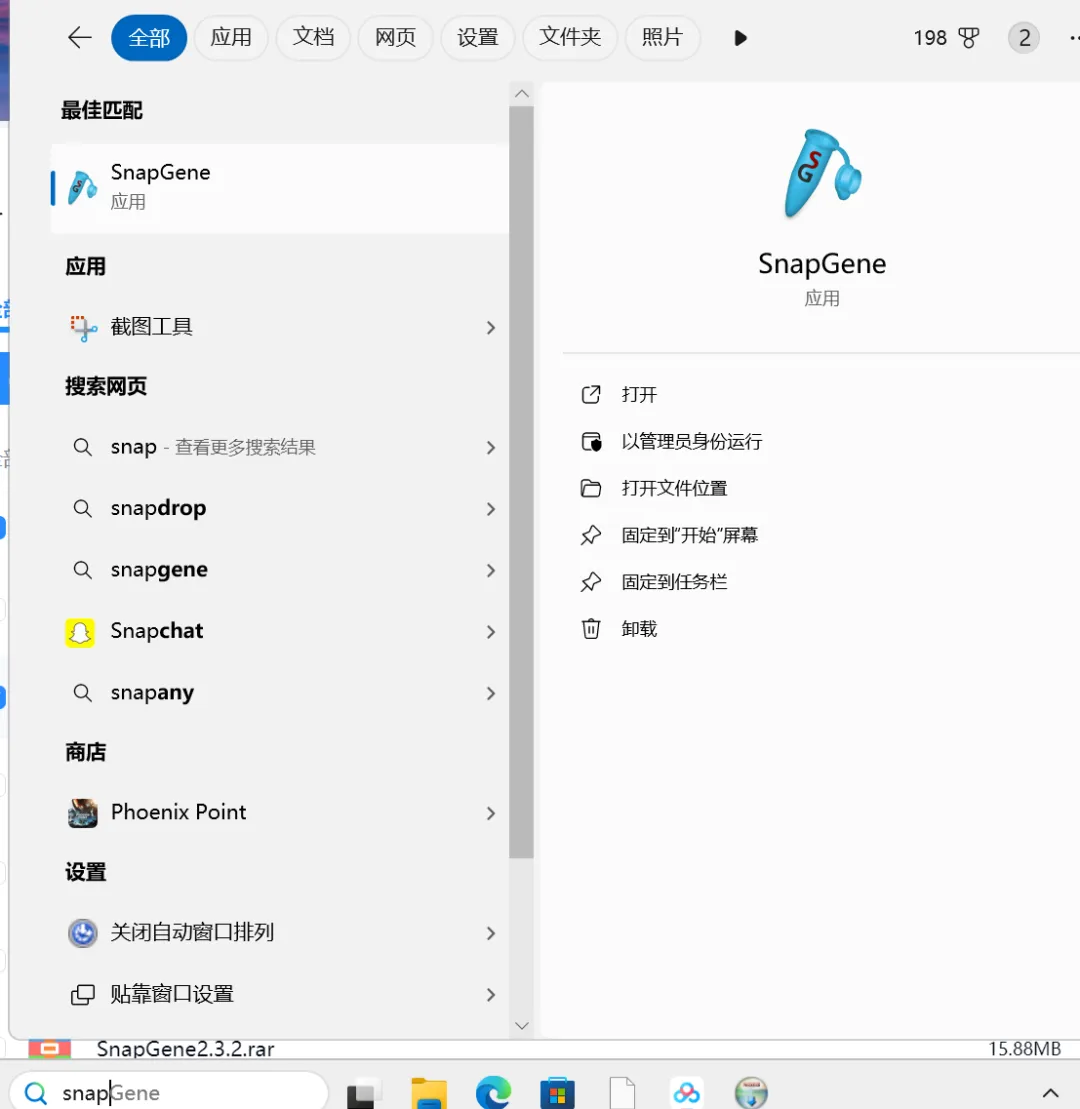
Task: Expand the Phoenix Point chevron
Action: (x=491, y=813)
